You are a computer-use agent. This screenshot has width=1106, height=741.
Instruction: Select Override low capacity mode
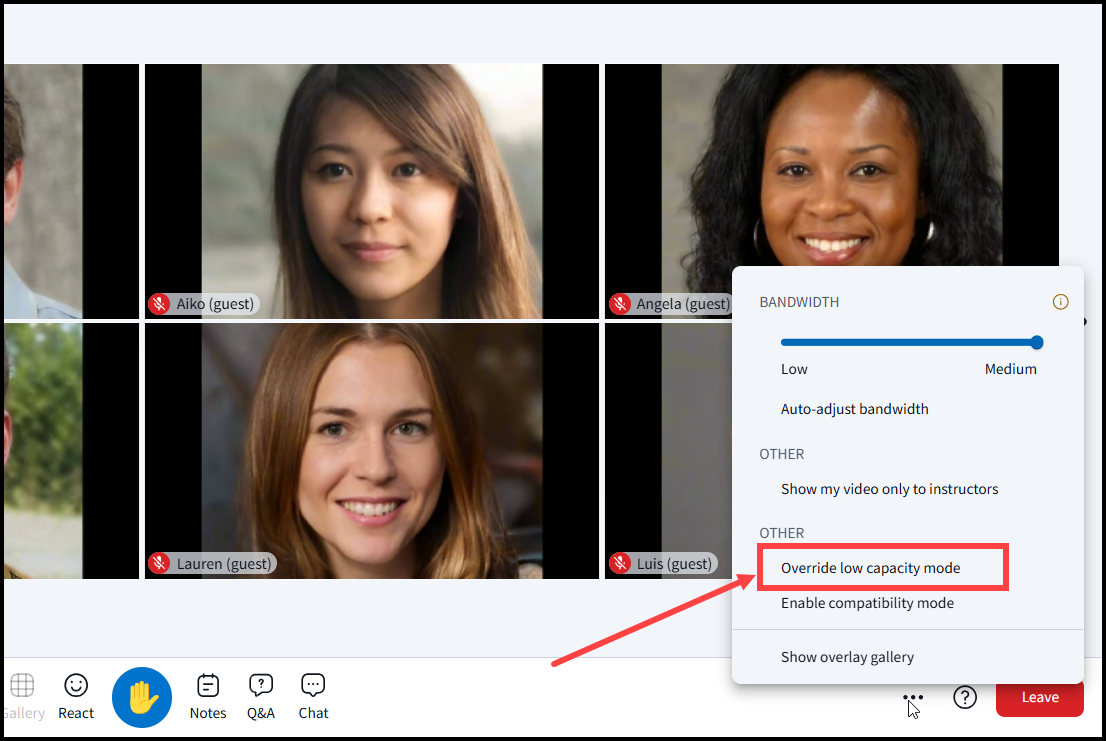(870, 568)
